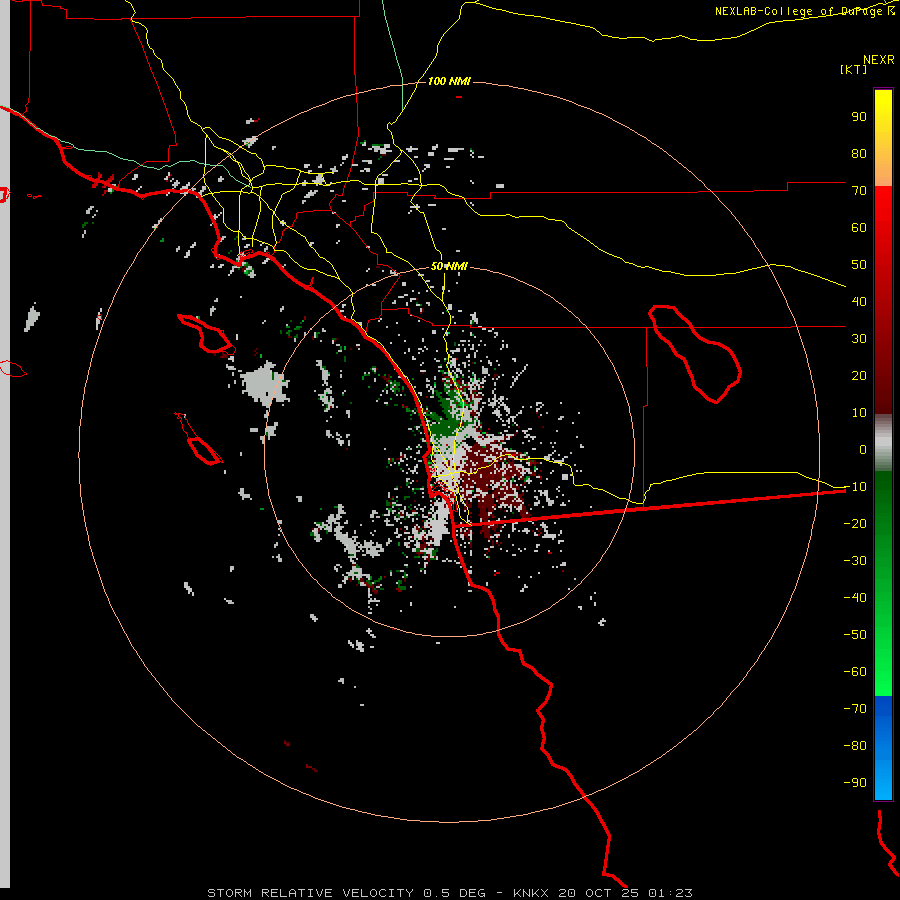
Task: Click the green inbound velocity area north of radar
Action: click(448, 414)
